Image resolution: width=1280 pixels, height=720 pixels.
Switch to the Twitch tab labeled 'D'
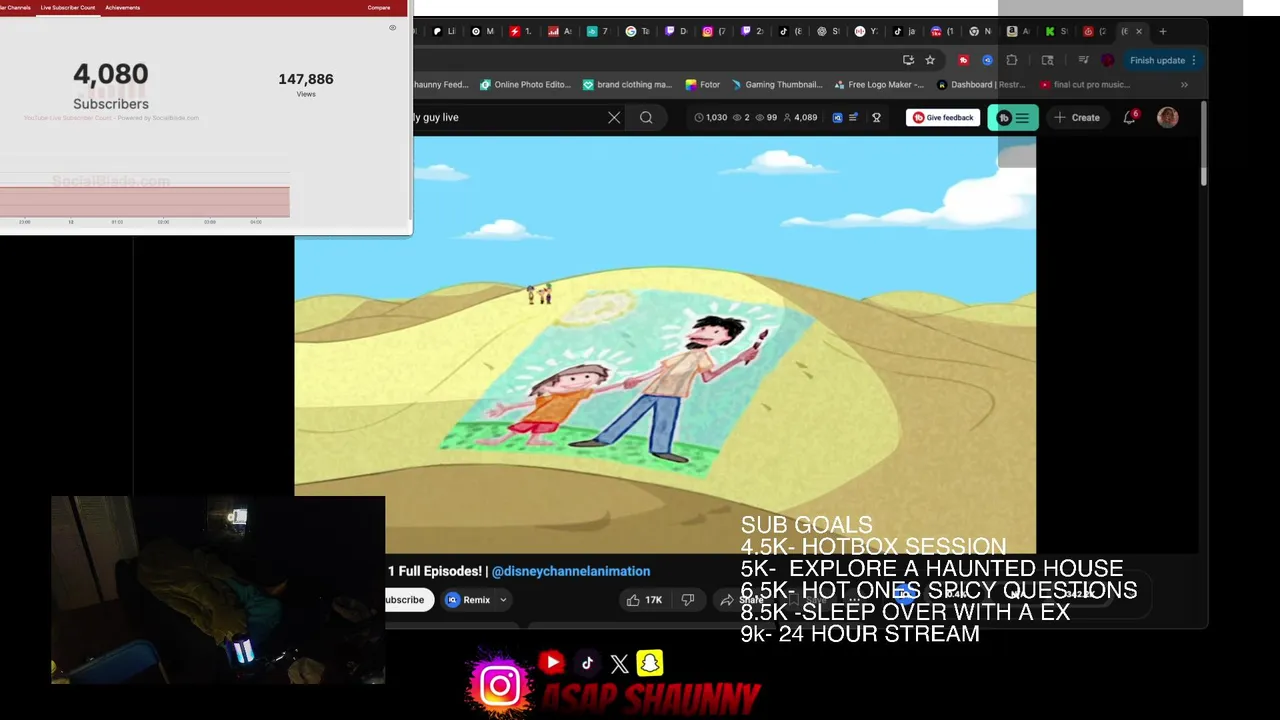point(677,31)
